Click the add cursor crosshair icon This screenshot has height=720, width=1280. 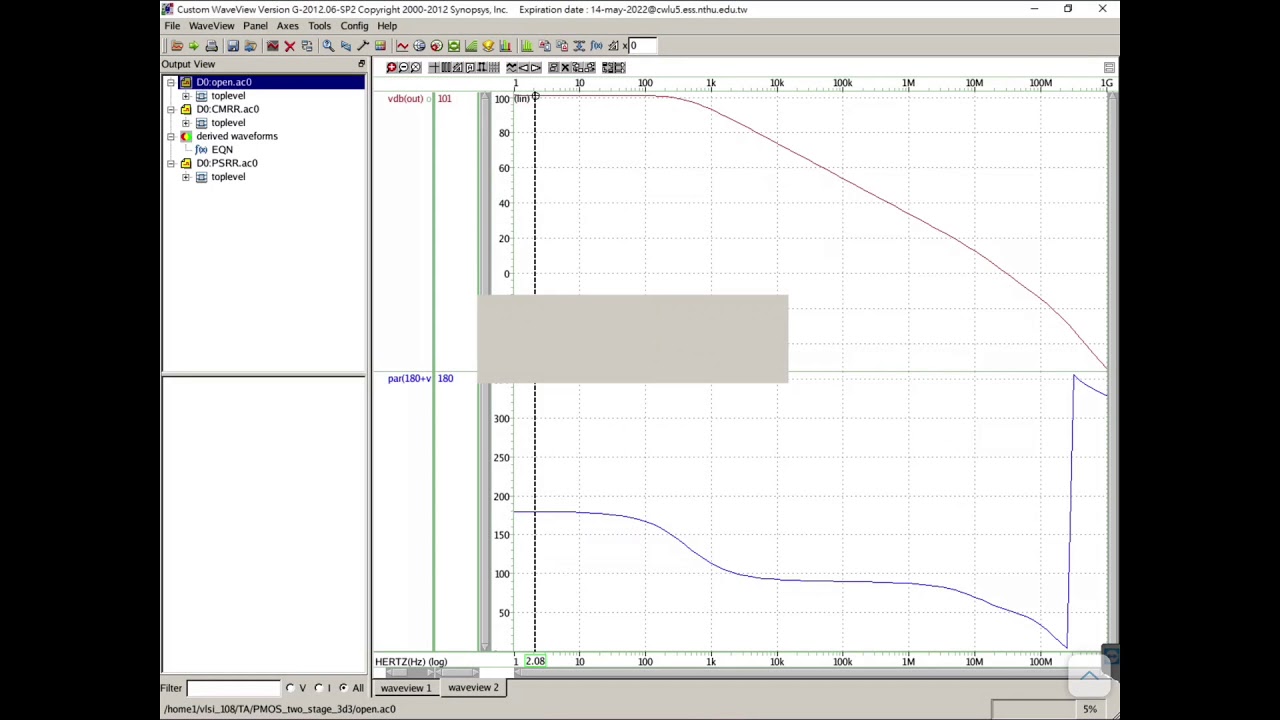tap(434, 67)
